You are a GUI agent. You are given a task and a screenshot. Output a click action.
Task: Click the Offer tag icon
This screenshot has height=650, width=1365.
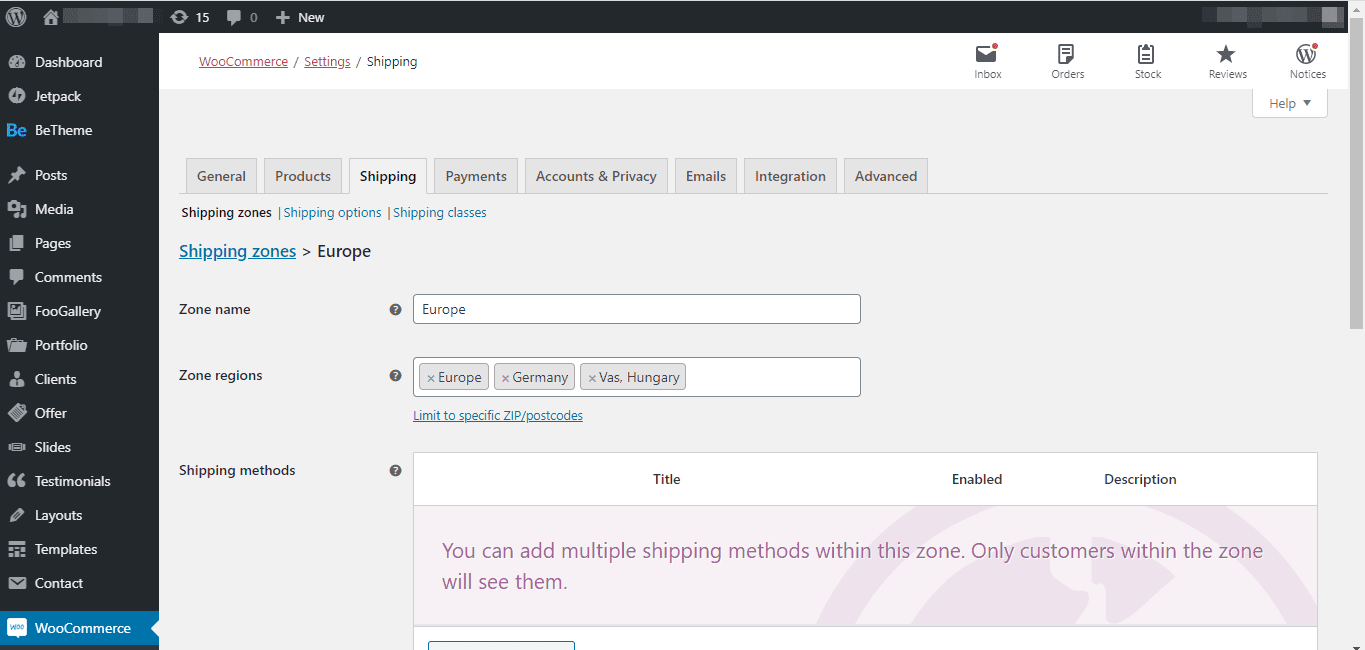click(17, 413)
